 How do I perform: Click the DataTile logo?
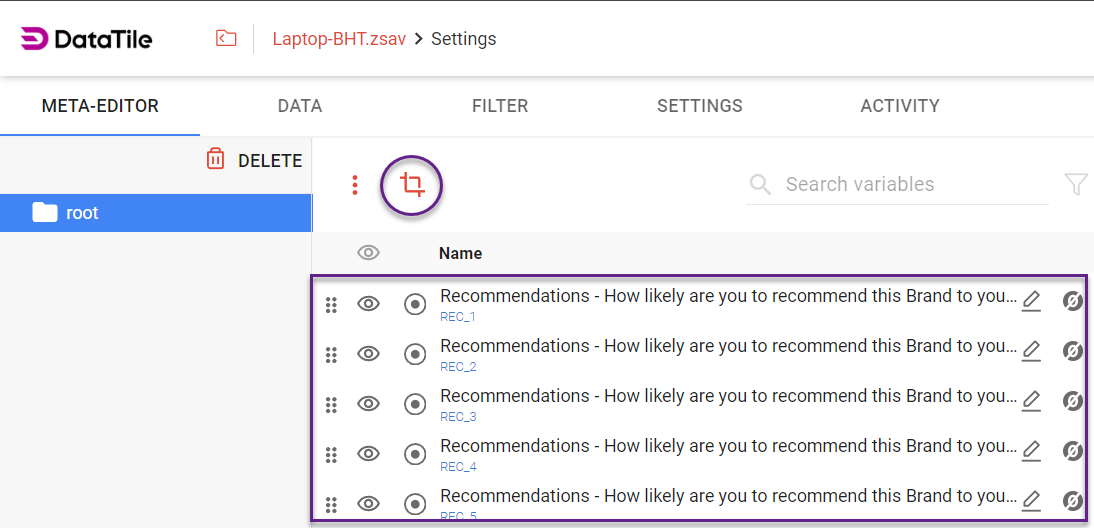pyautogui.click(x=87, y=39)
